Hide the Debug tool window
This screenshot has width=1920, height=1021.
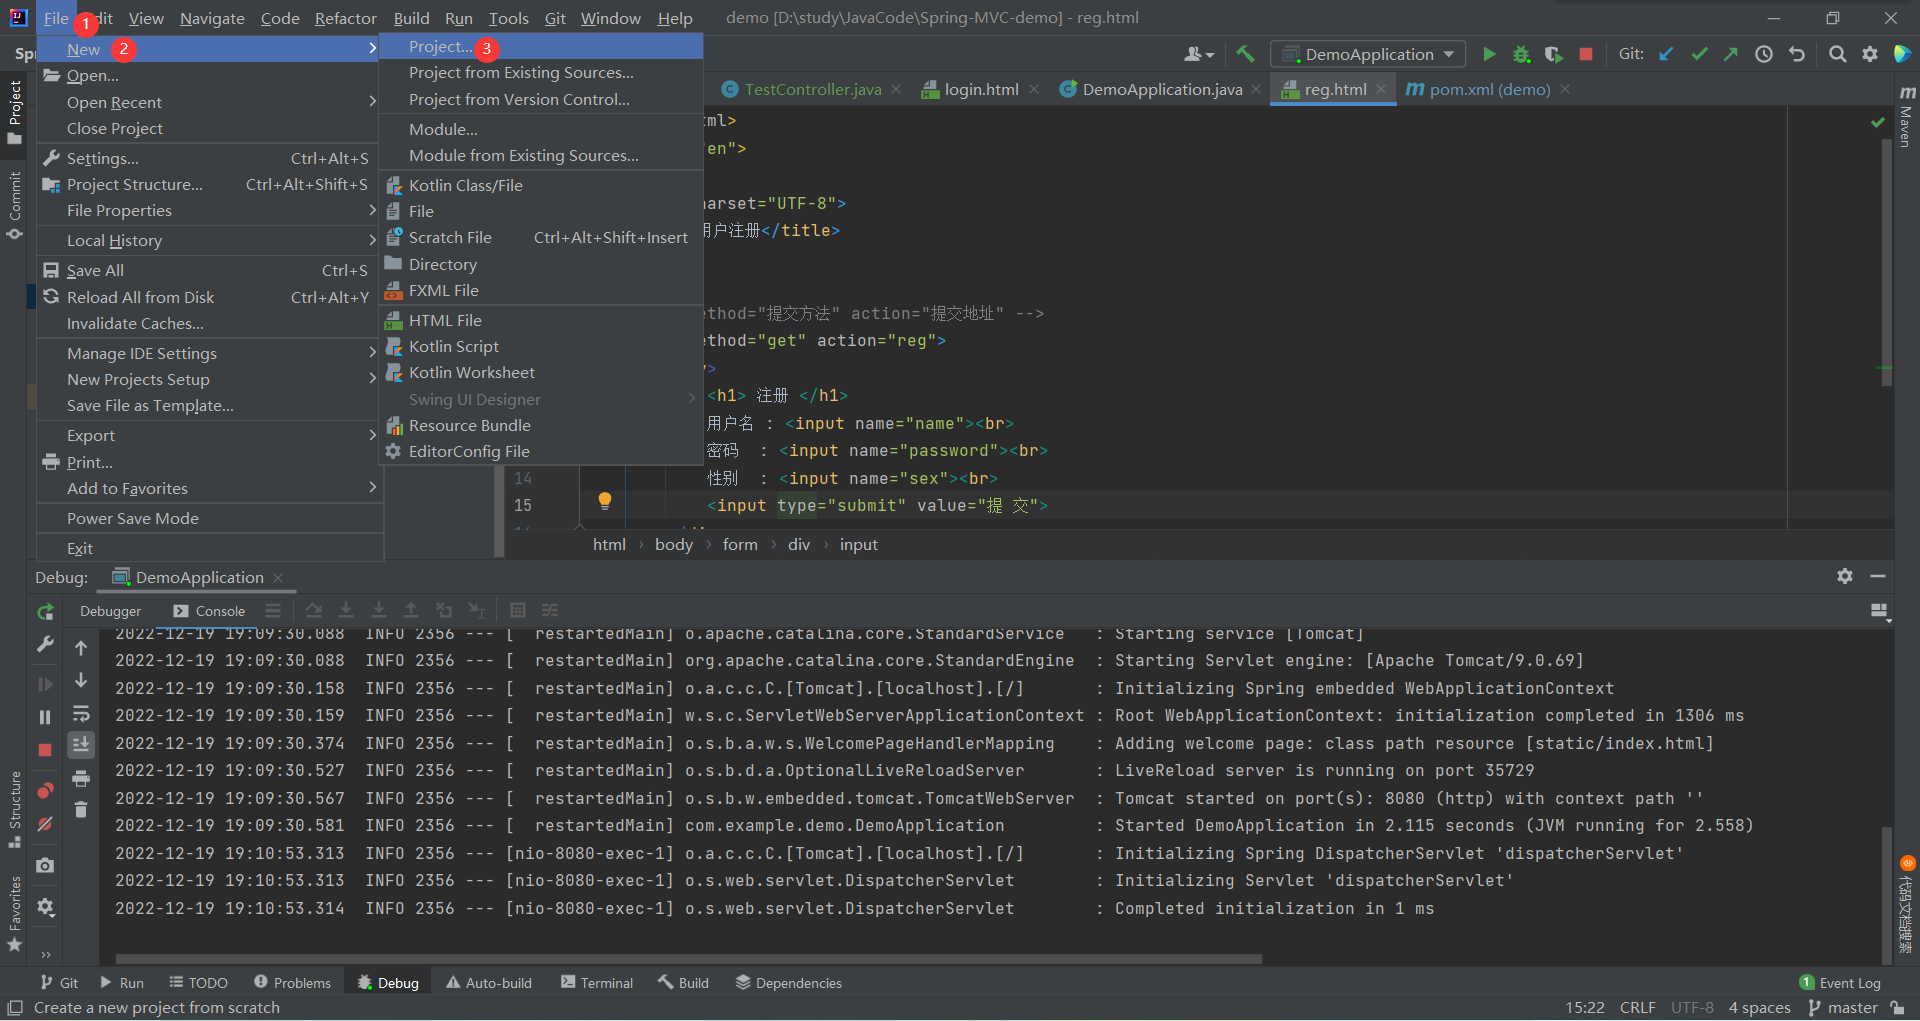tap(1878, 576)
